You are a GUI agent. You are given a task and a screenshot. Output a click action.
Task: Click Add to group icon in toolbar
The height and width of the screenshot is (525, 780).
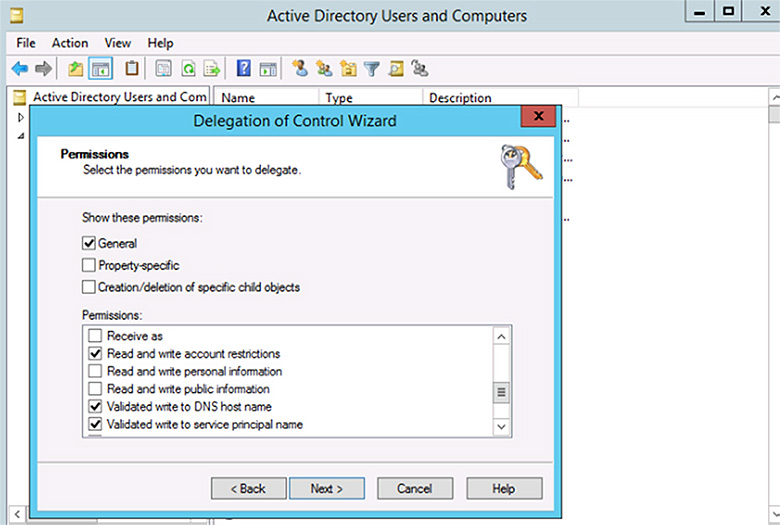tap(420, 69)
